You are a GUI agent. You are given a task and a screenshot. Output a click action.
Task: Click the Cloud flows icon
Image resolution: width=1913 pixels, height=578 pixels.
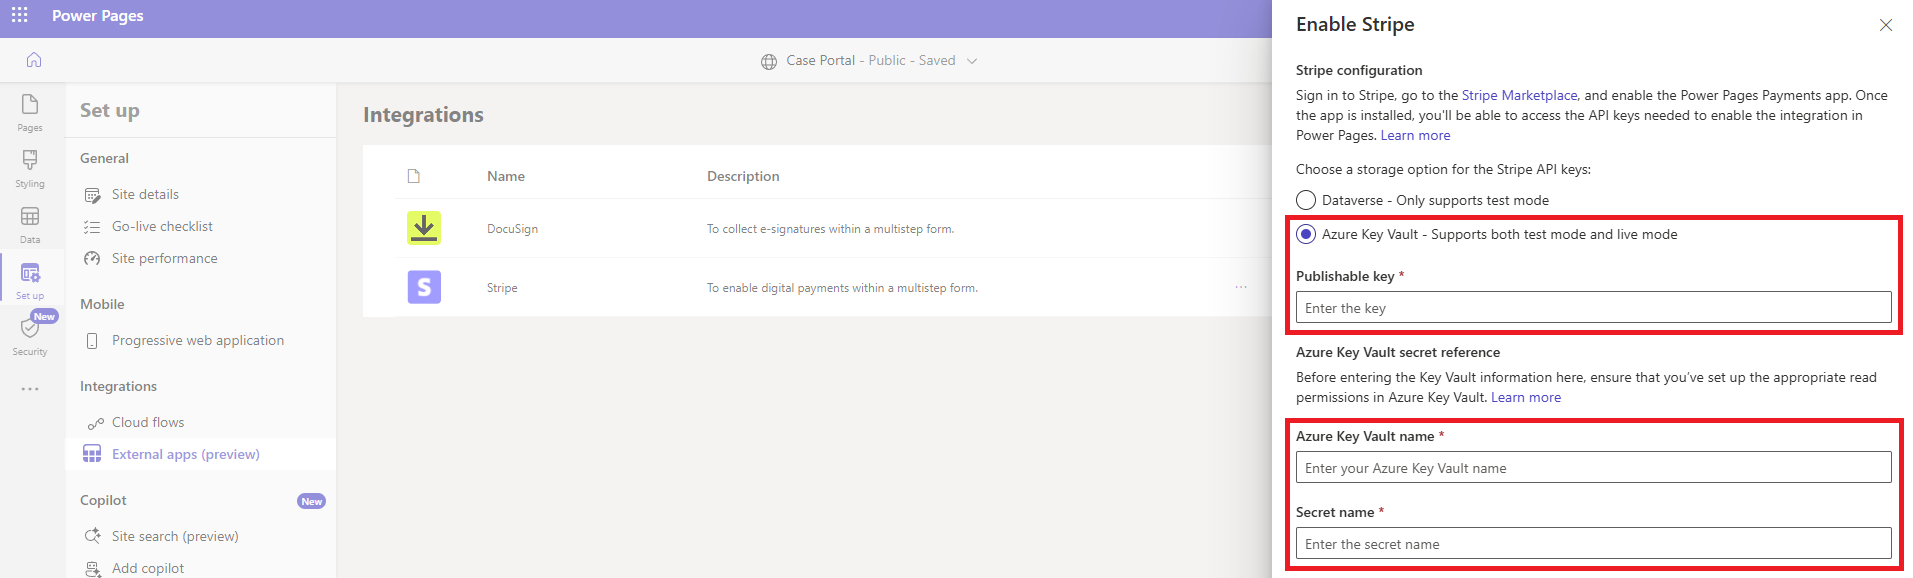95,423
